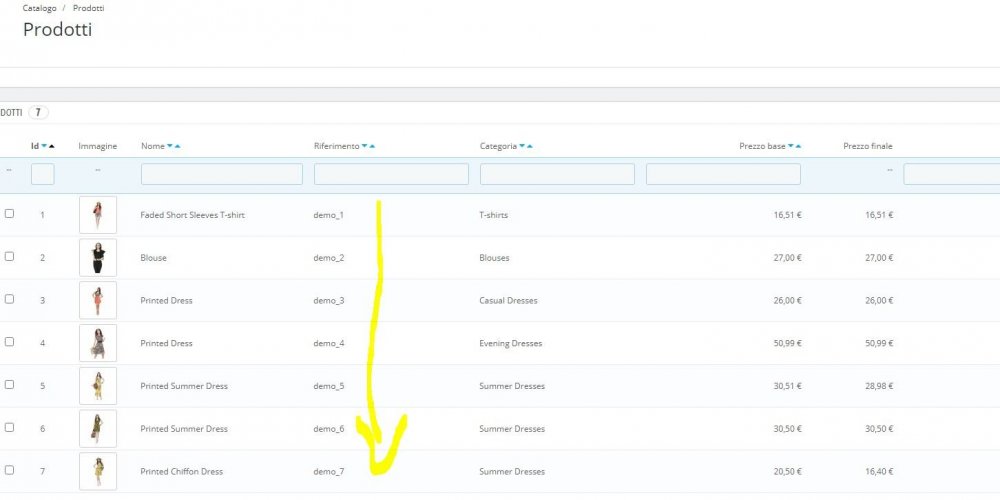Sort Id column descending arrow
1000x500 pixels.
[x=44, y=147]
